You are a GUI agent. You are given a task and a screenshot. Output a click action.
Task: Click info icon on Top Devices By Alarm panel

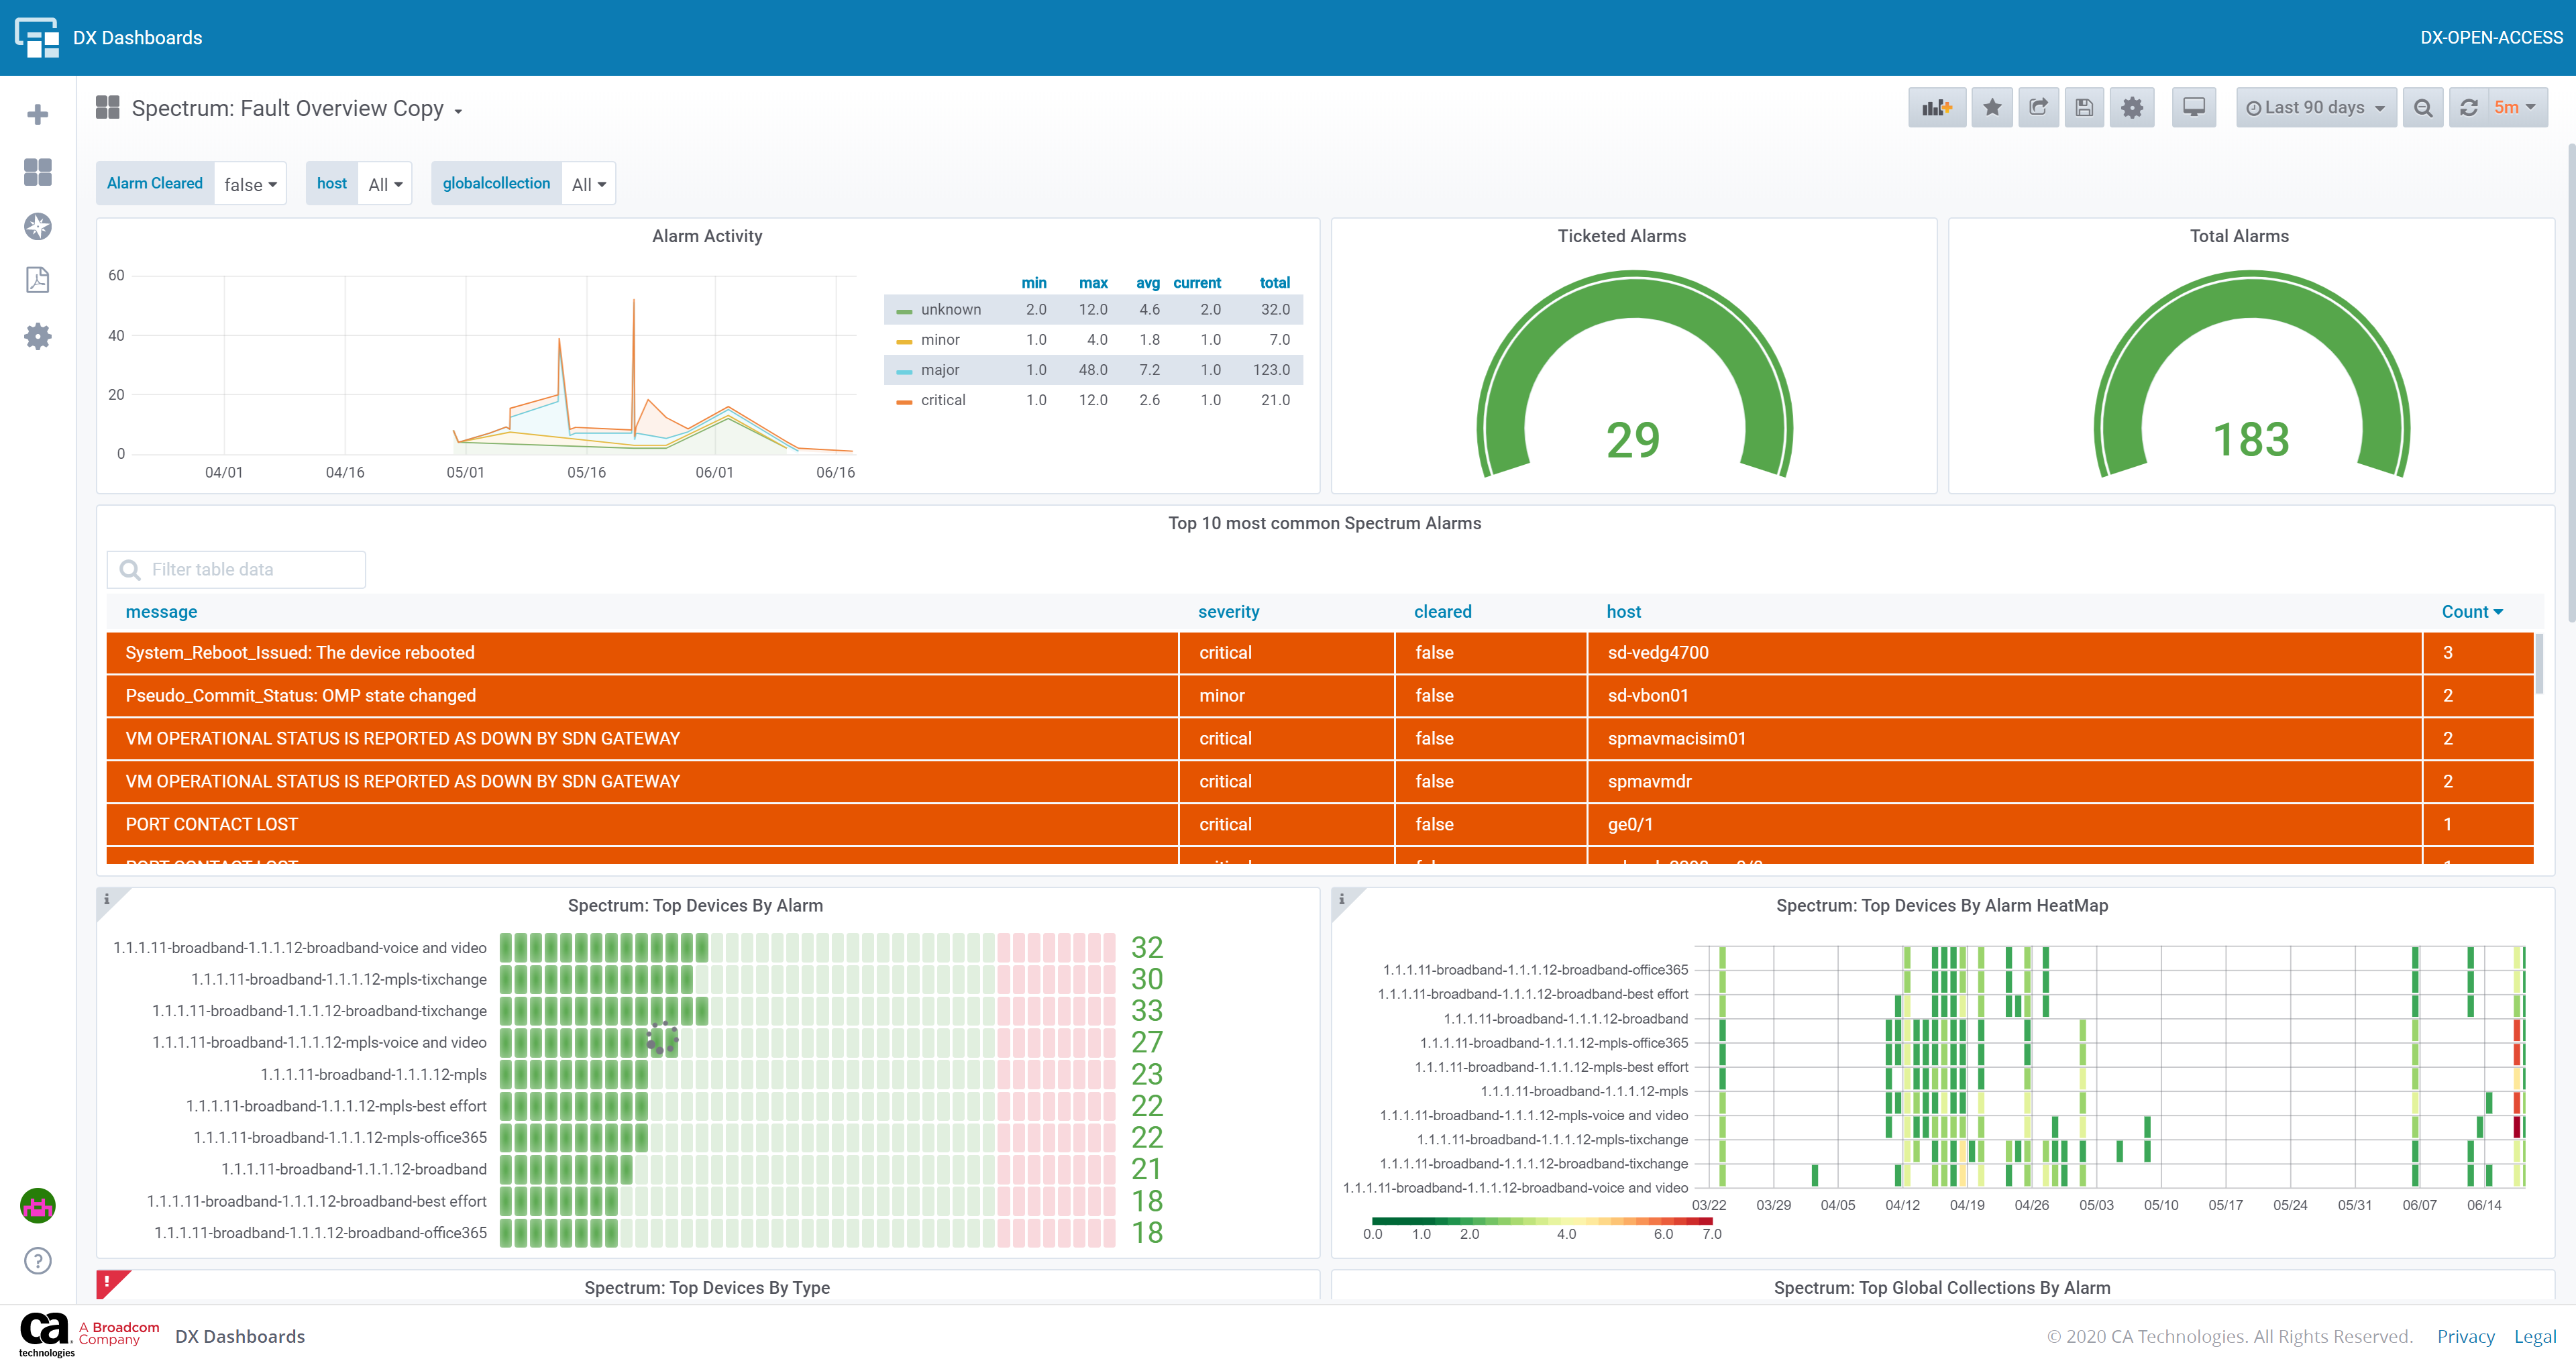[107, 899]
